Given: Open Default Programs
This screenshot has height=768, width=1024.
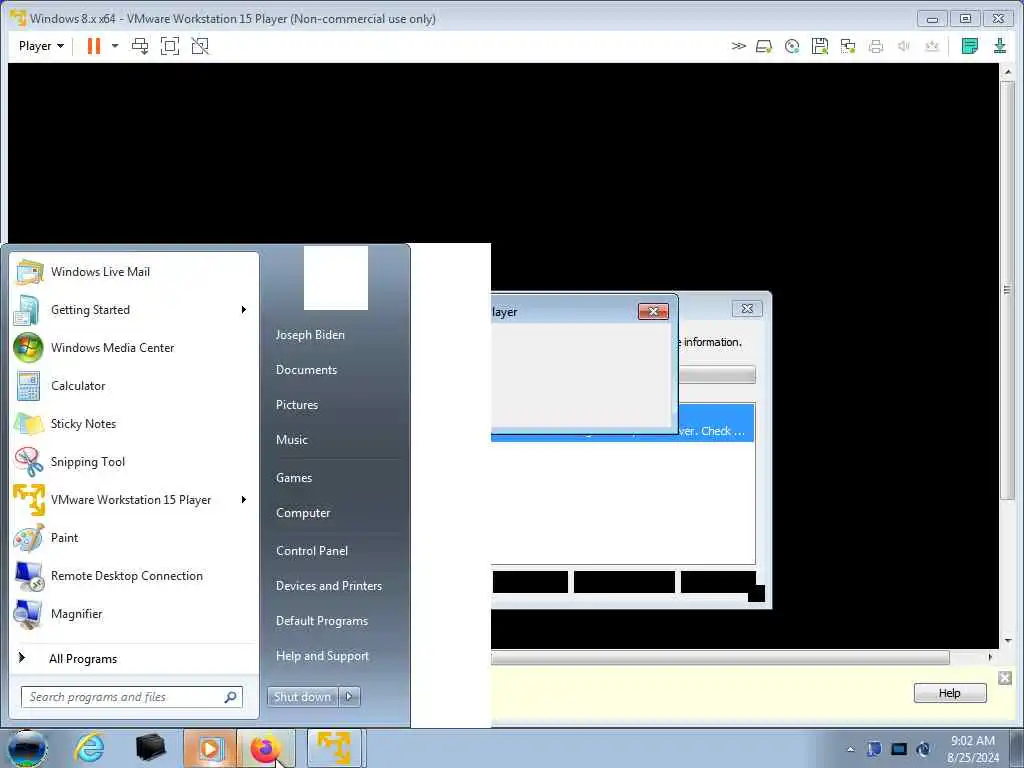Looking at the screenshot, I should [x=322, y=621].
